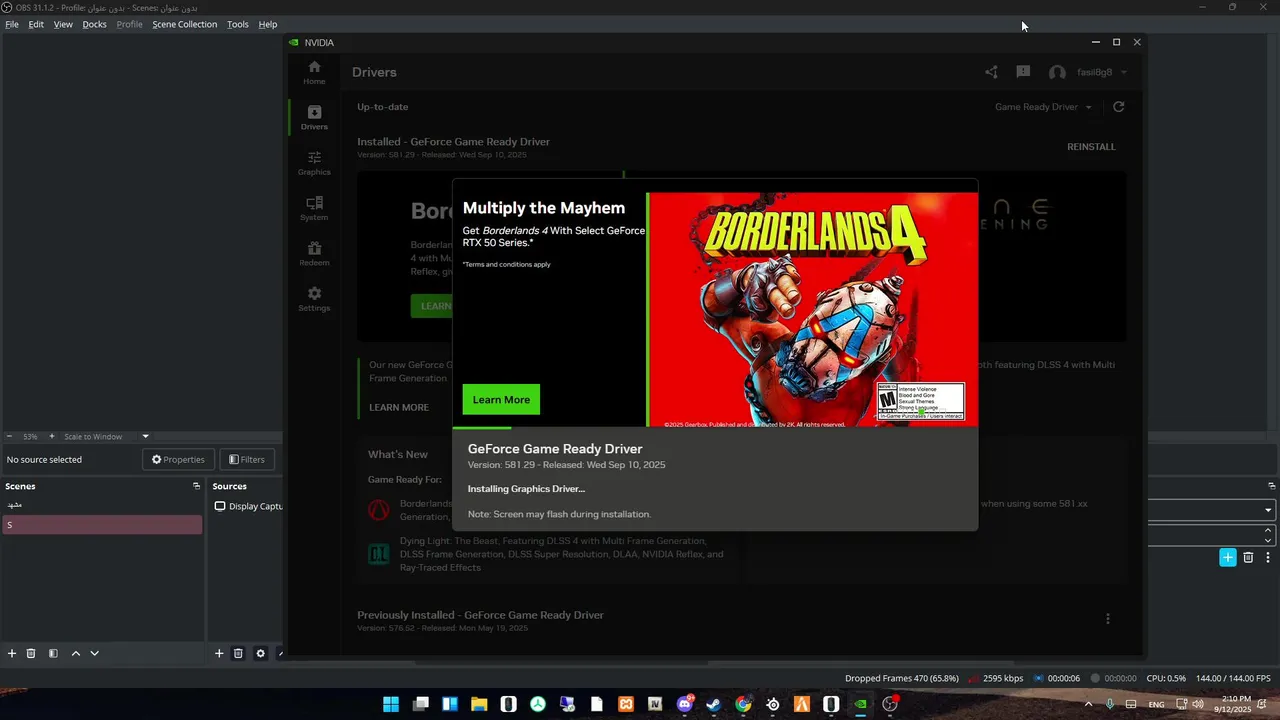Open source Filters button in OBS
The height and width of the screenshot is (720, 1280).
(x=247, y=459)
